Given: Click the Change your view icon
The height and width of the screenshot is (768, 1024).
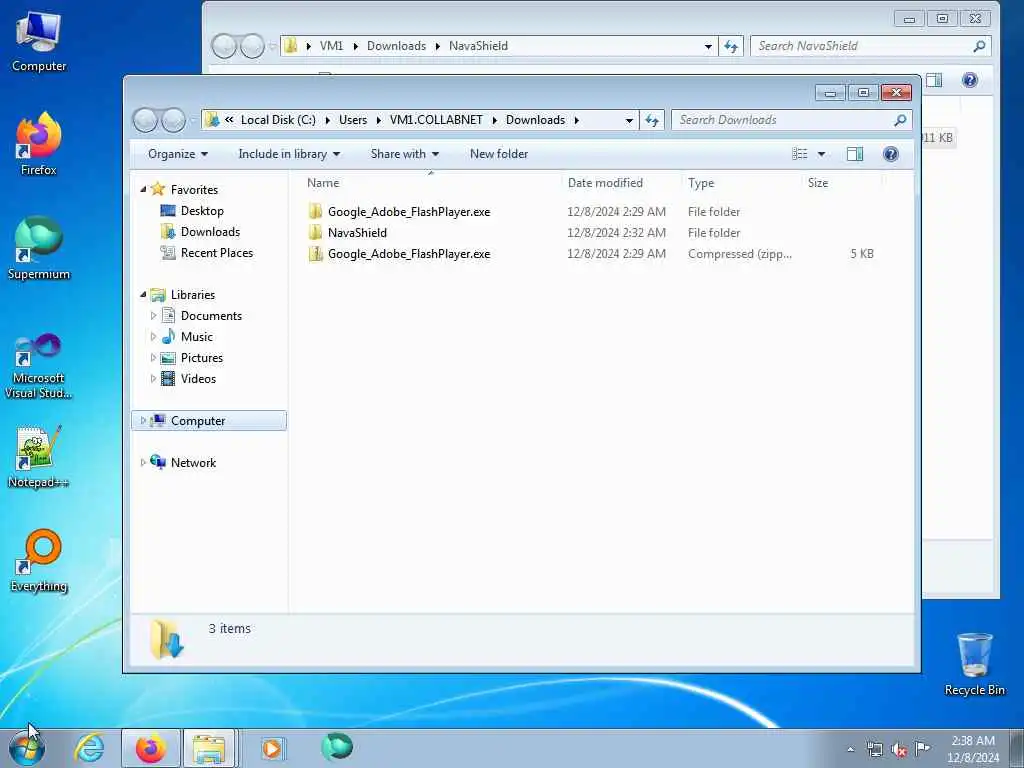Looking at the screenshot, I should click(800, 154).
